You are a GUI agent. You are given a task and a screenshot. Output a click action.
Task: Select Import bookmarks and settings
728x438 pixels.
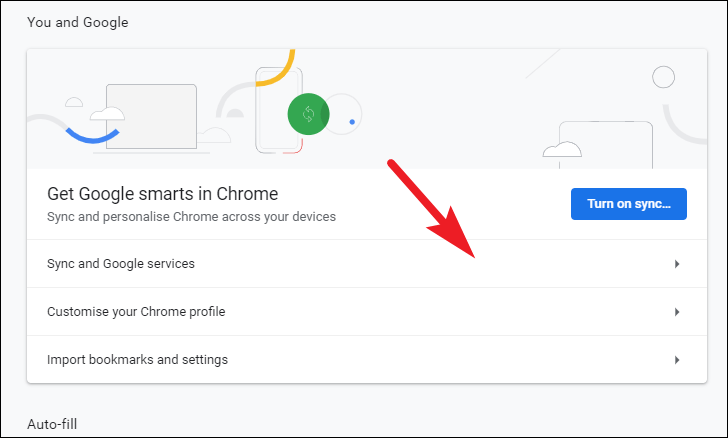click(x=367, y=360)
